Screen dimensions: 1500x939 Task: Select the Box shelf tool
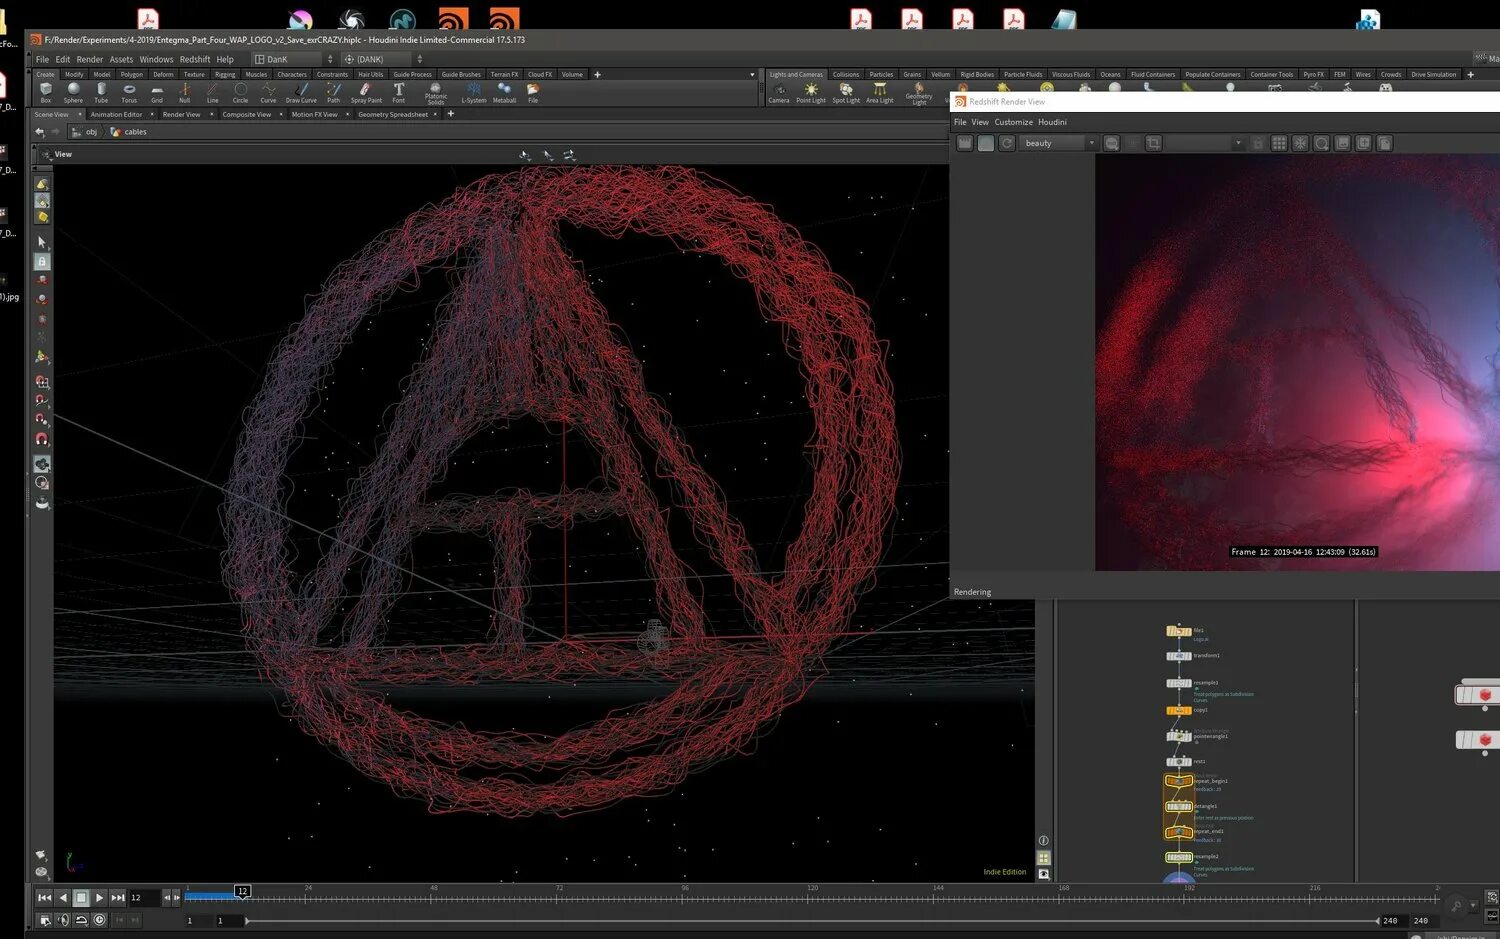(46, 92)
